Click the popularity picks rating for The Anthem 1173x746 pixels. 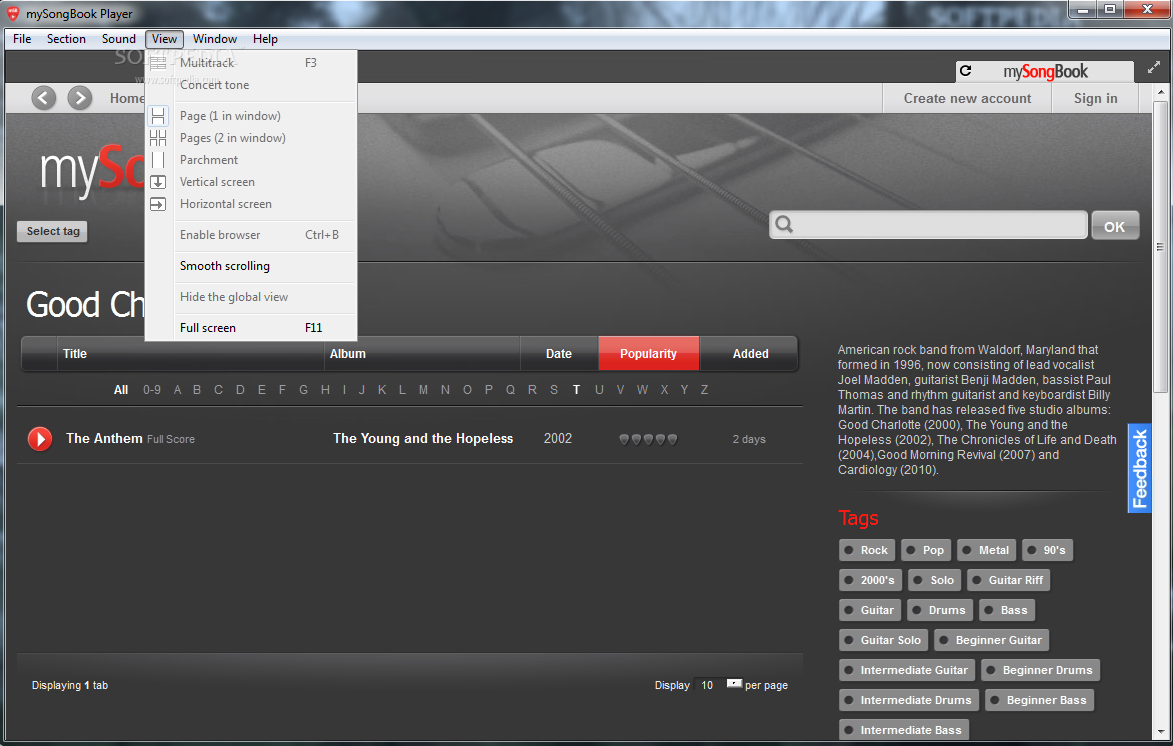[648, 439]
